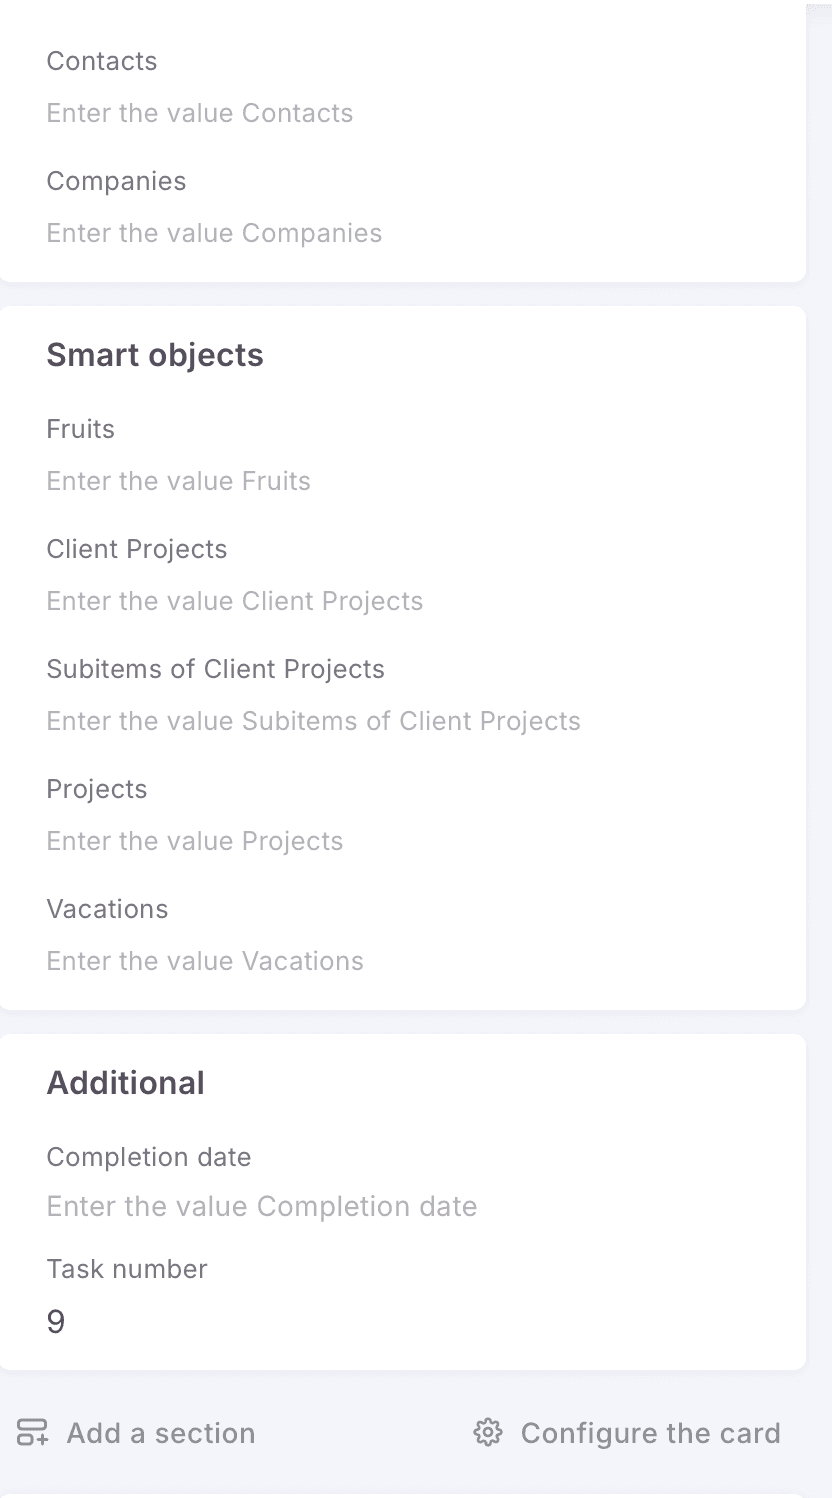Edit Subitems of Client Projects value
The width and height of the screenshot is (832, 1498).
[x=313, y=721]
